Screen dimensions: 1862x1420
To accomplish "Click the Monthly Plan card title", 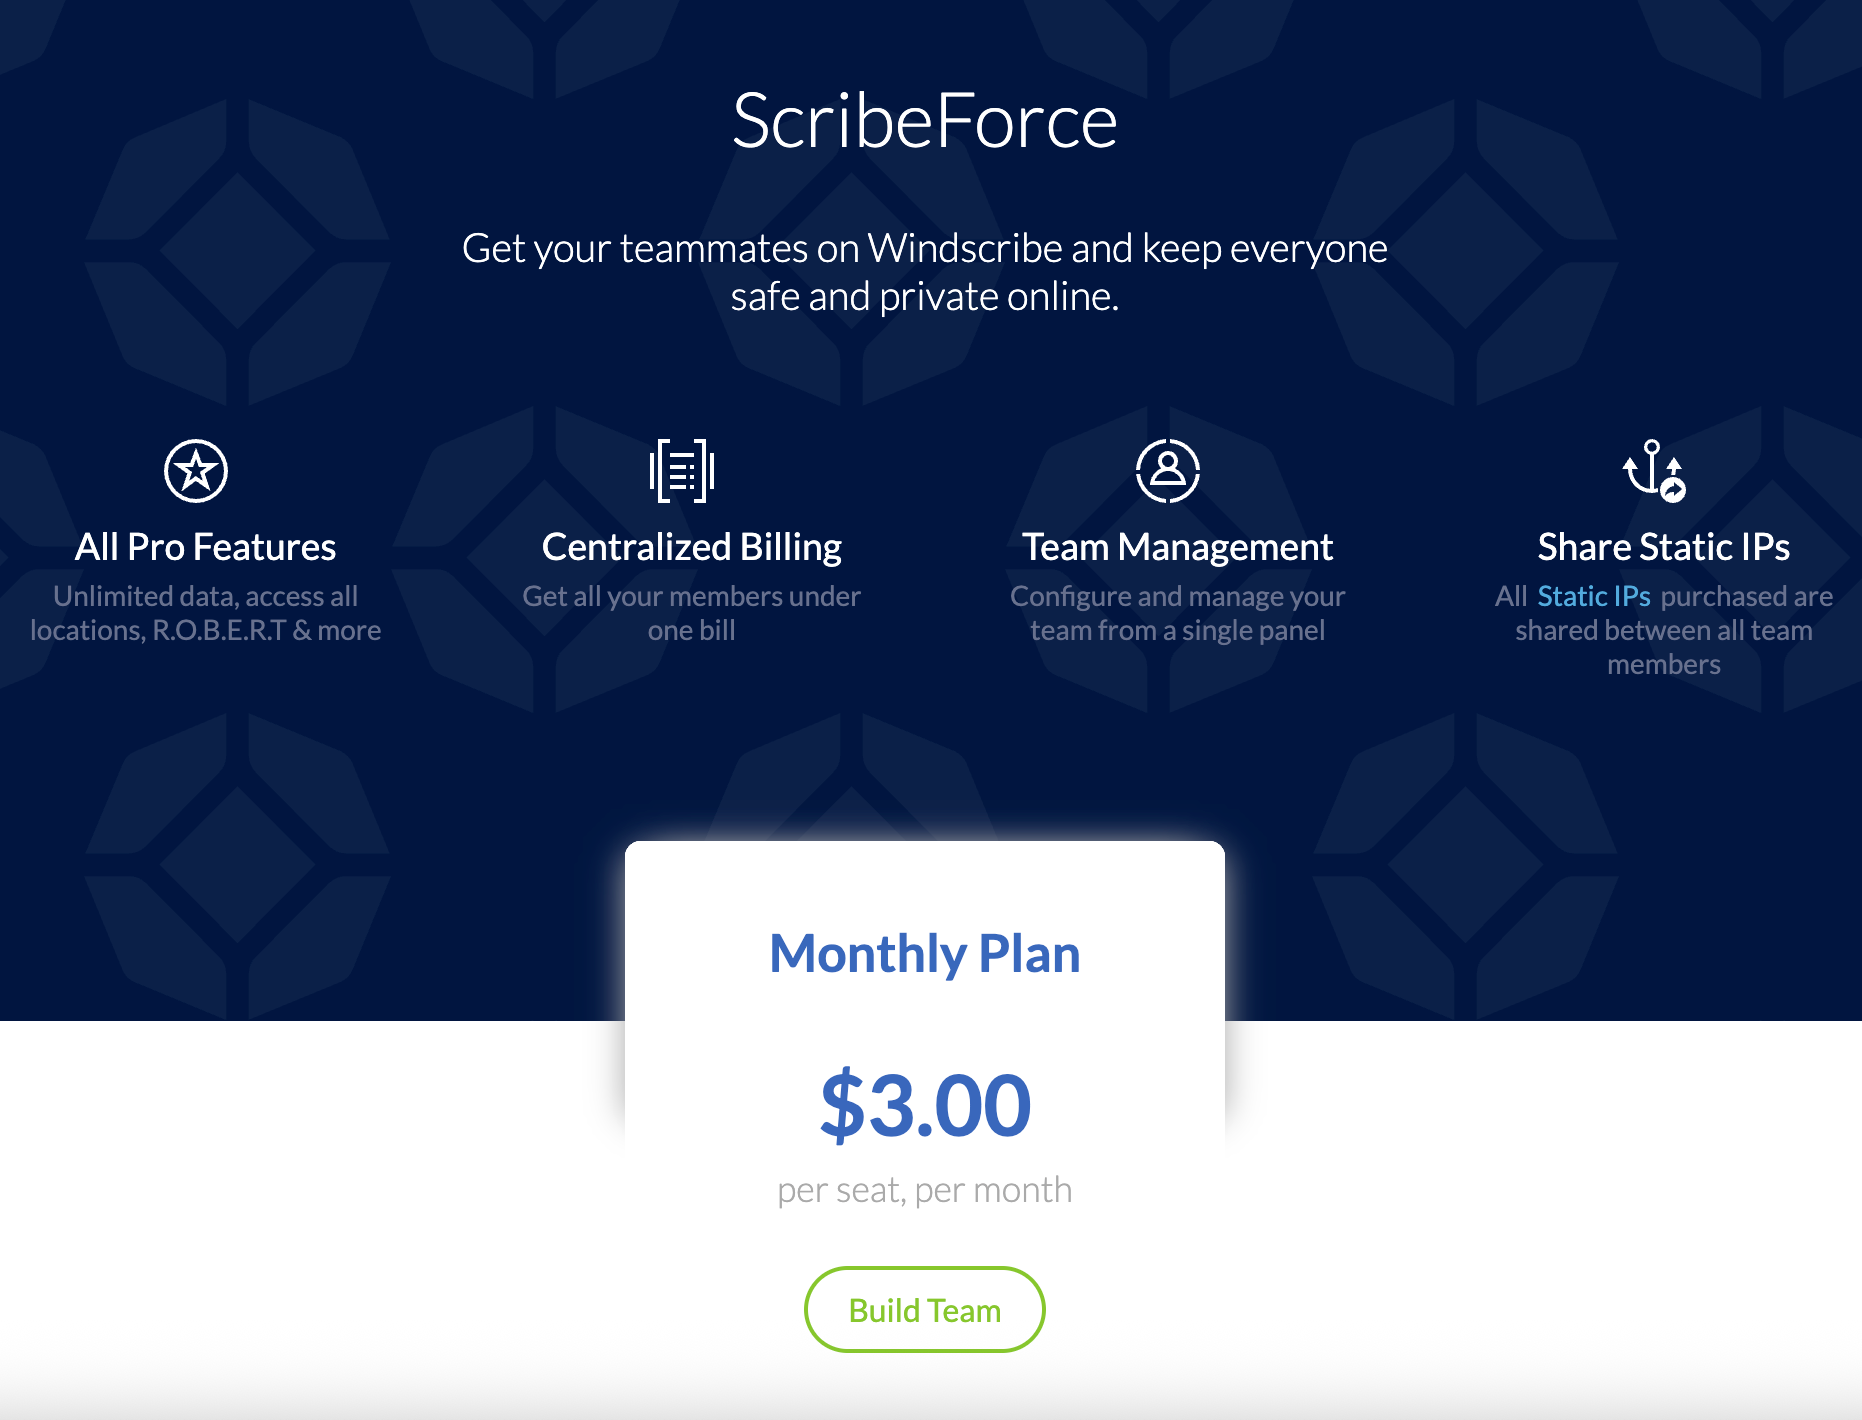I will tap(924, 953).
